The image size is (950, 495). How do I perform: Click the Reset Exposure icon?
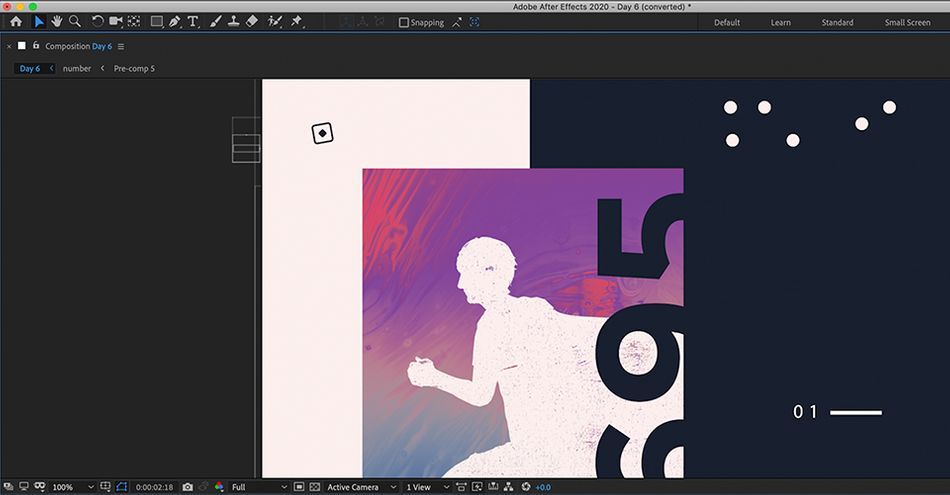[525, 487]
